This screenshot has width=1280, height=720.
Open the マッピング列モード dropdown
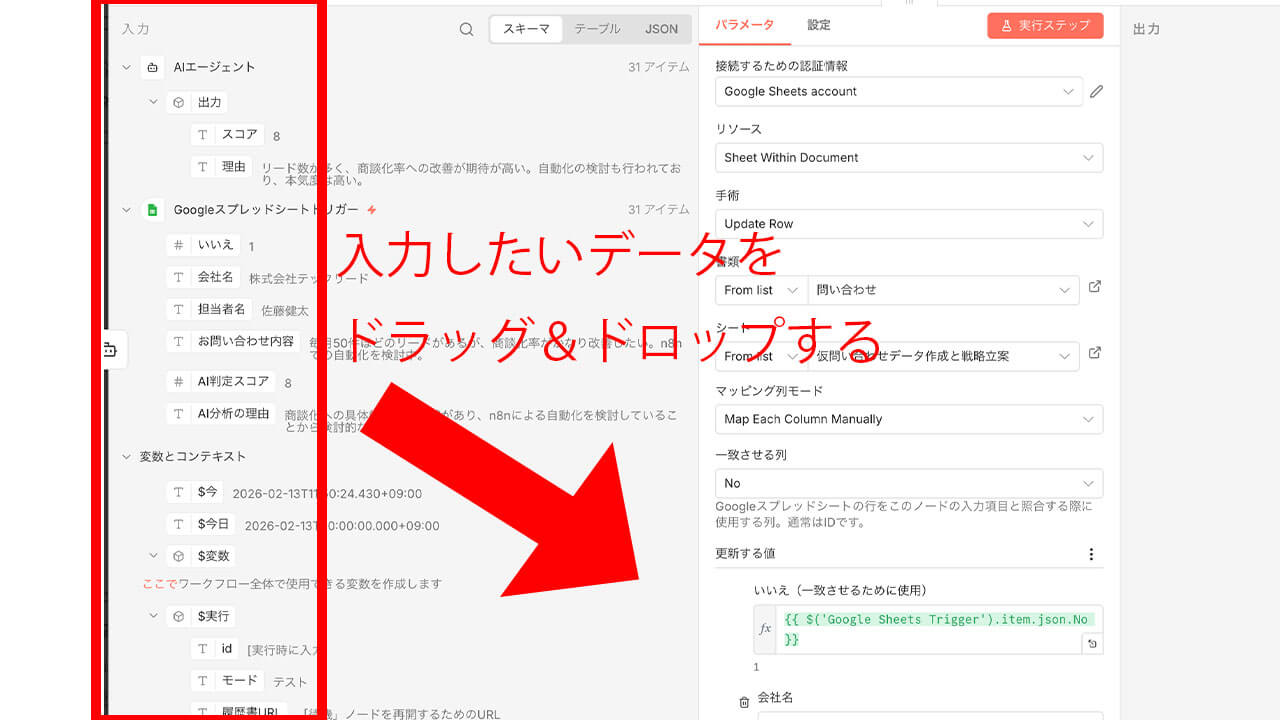coord(910,419)
